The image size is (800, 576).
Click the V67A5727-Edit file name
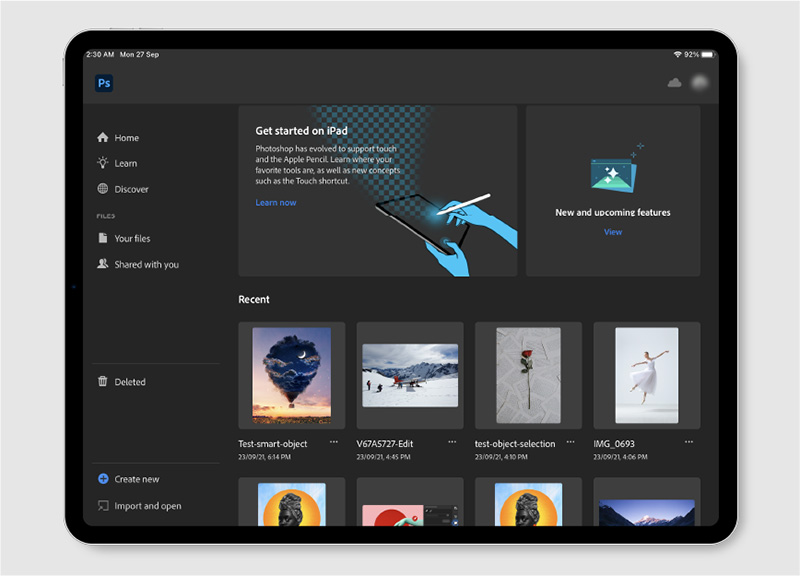(385, 444)
